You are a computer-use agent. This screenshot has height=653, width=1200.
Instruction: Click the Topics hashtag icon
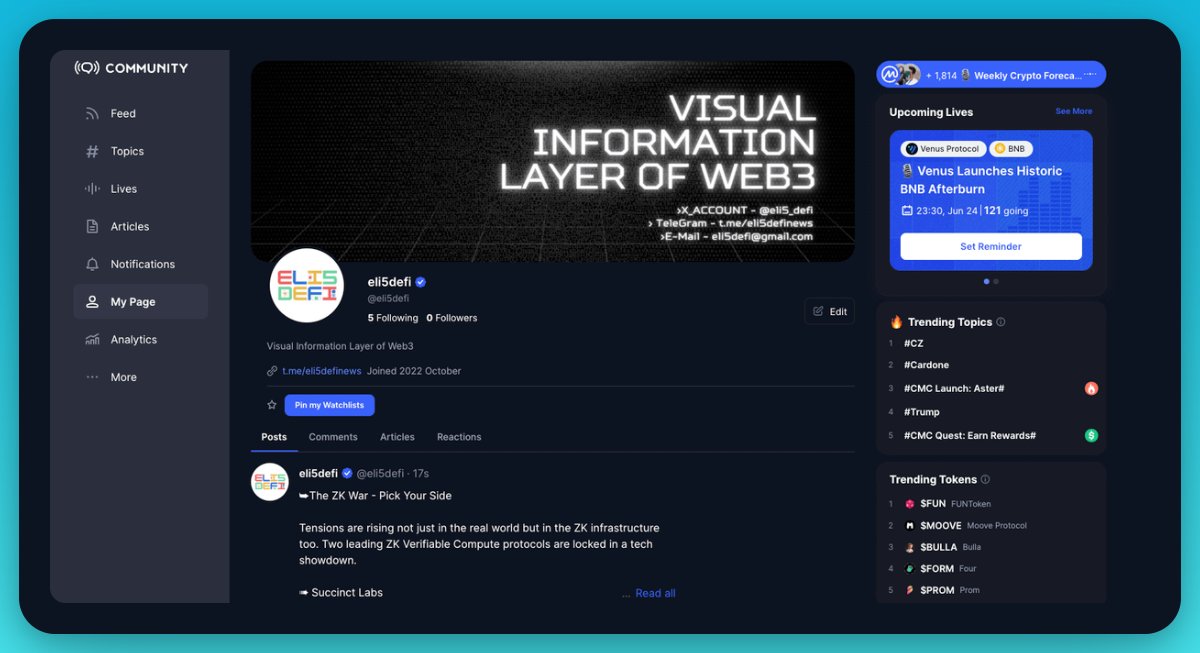92,151
